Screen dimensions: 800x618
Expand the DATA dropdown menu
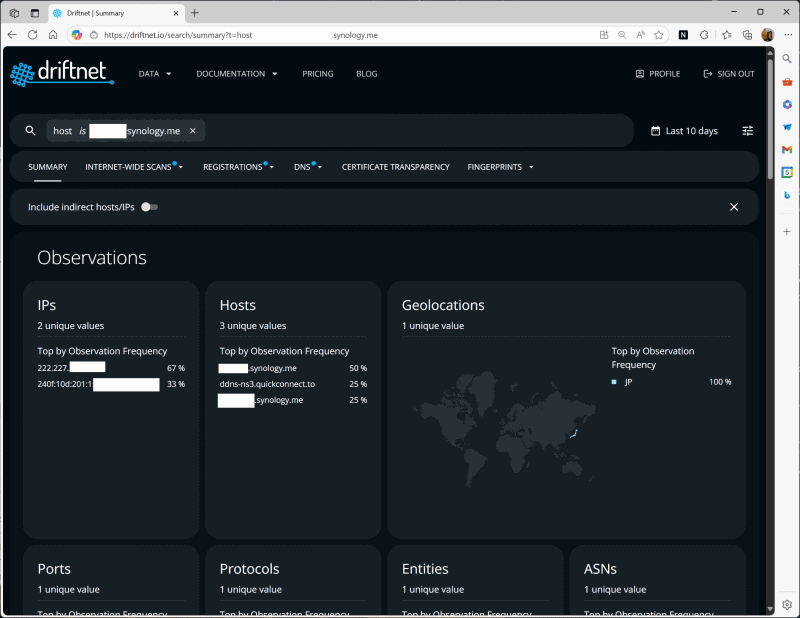tap(155, 74)
